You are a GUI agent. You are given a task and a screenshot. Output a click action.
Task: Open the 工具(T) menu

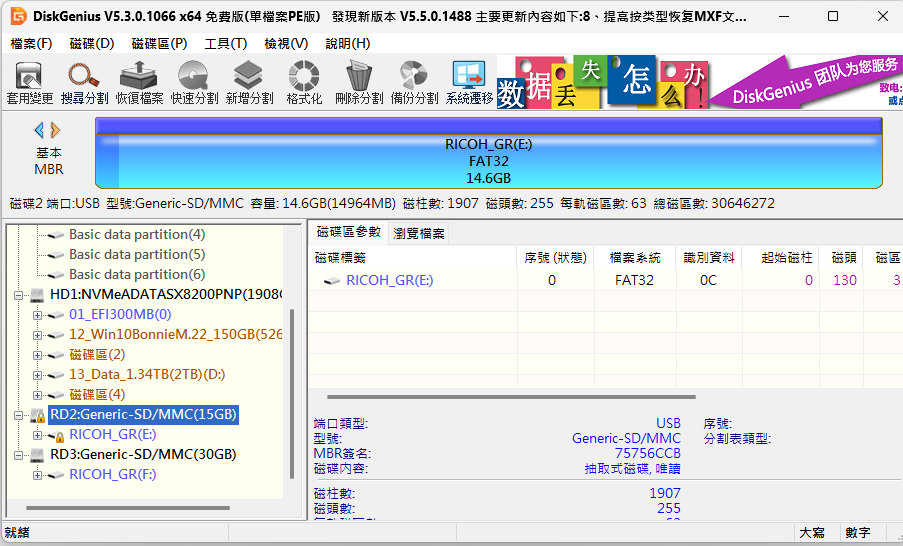[226, 44]
